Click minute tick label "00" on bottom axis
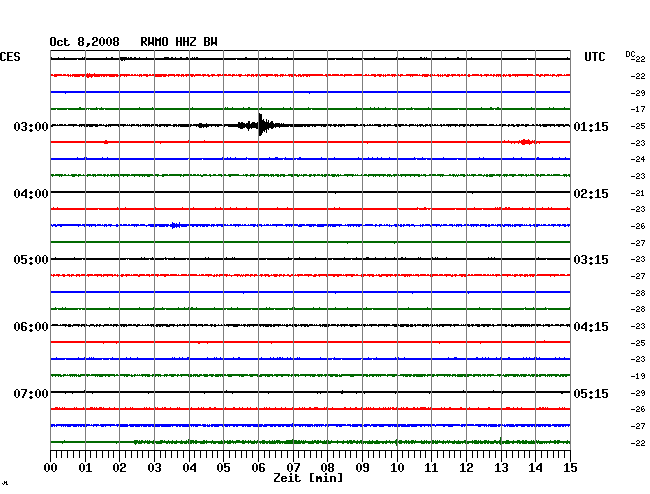 pyautogui.click(x=51, y=468)
